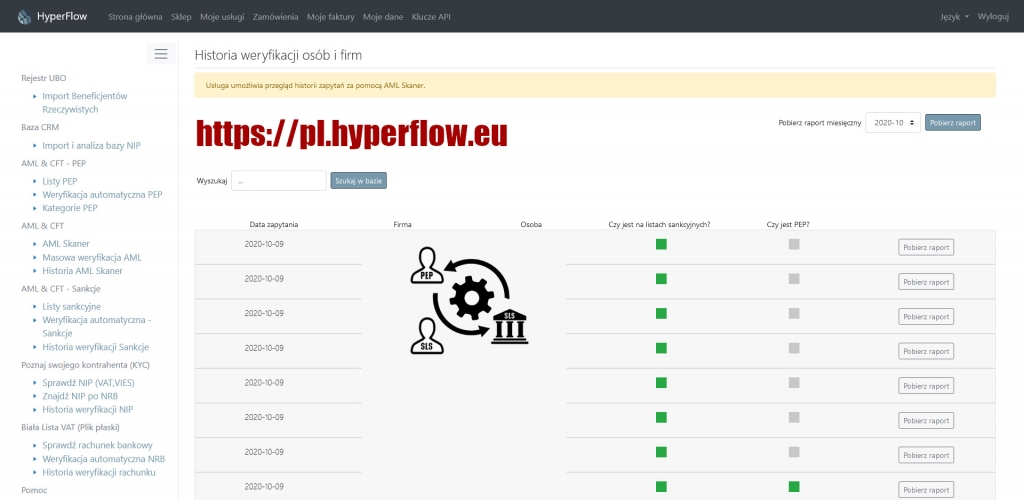Open Klucze API page

point(431,17)
